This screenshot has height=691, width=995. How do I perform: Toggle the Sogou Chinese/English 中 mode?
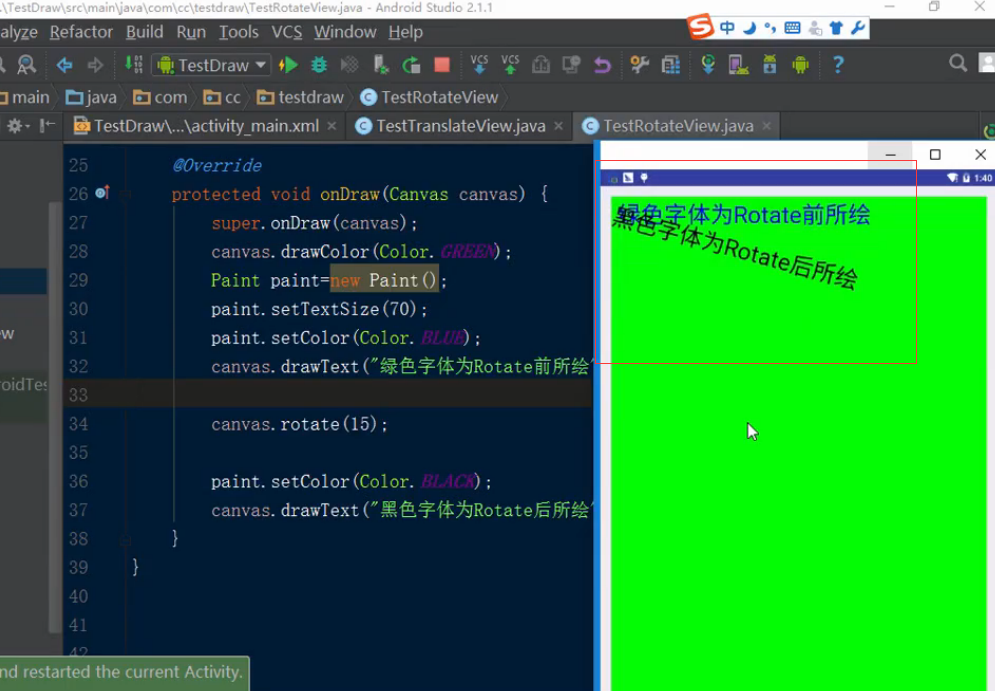727,28
